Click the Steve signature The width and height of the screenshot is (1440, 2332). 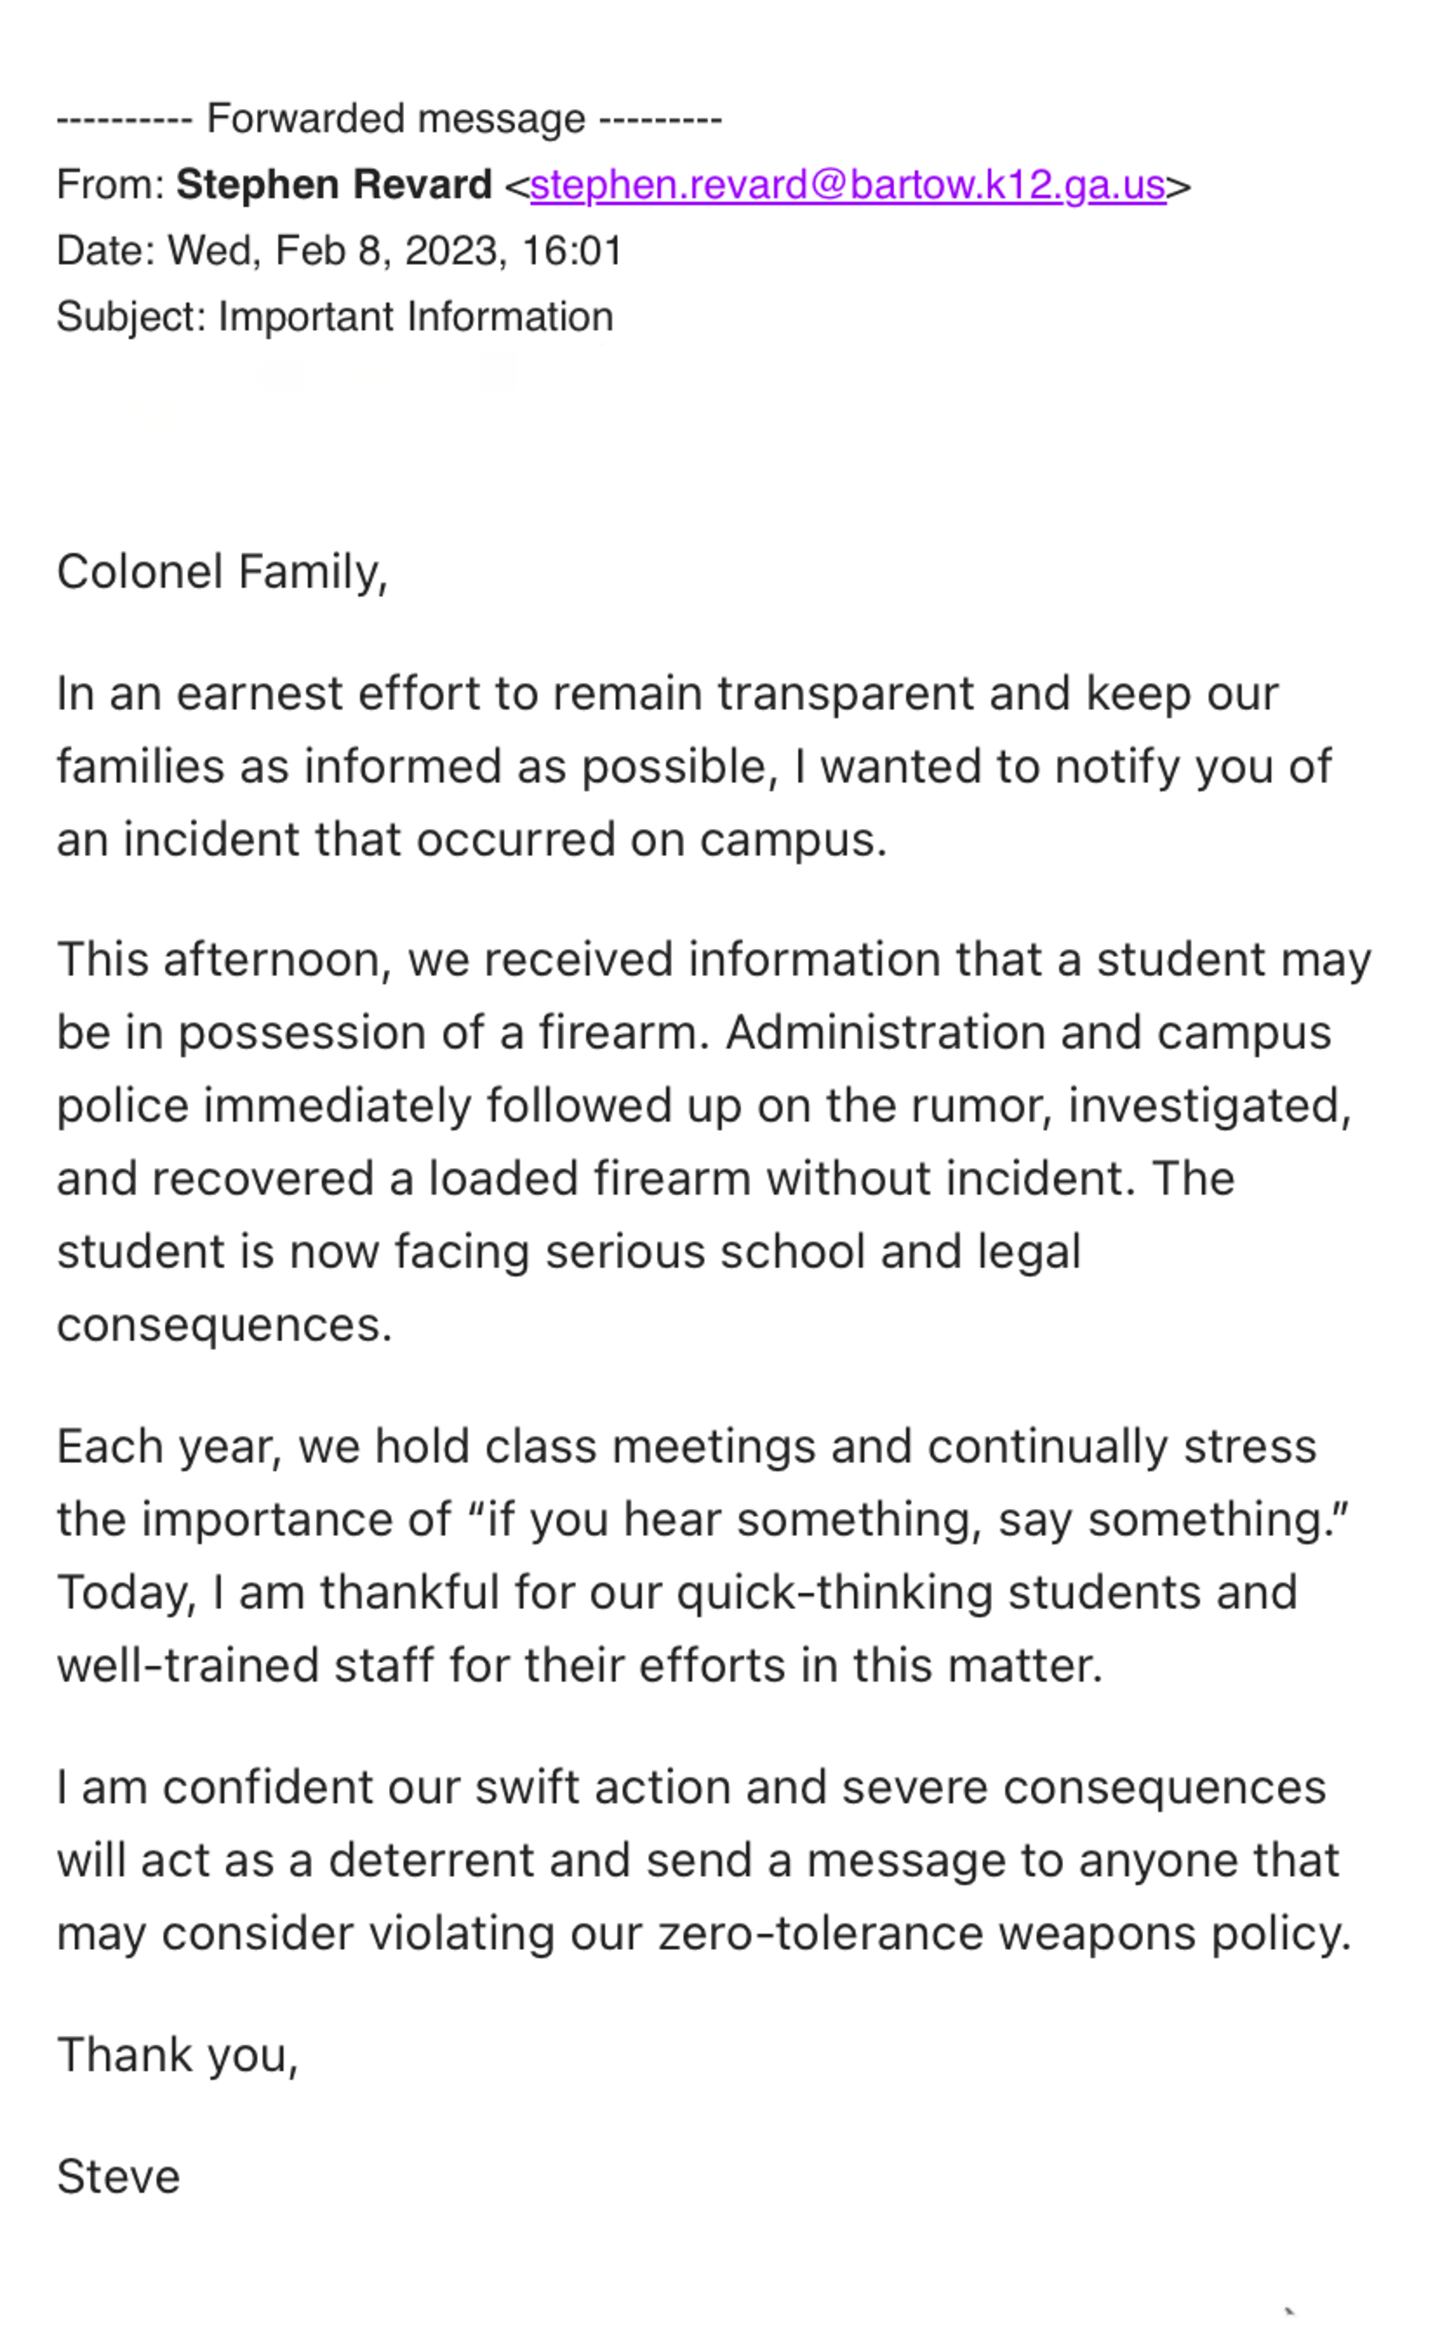118,2176
